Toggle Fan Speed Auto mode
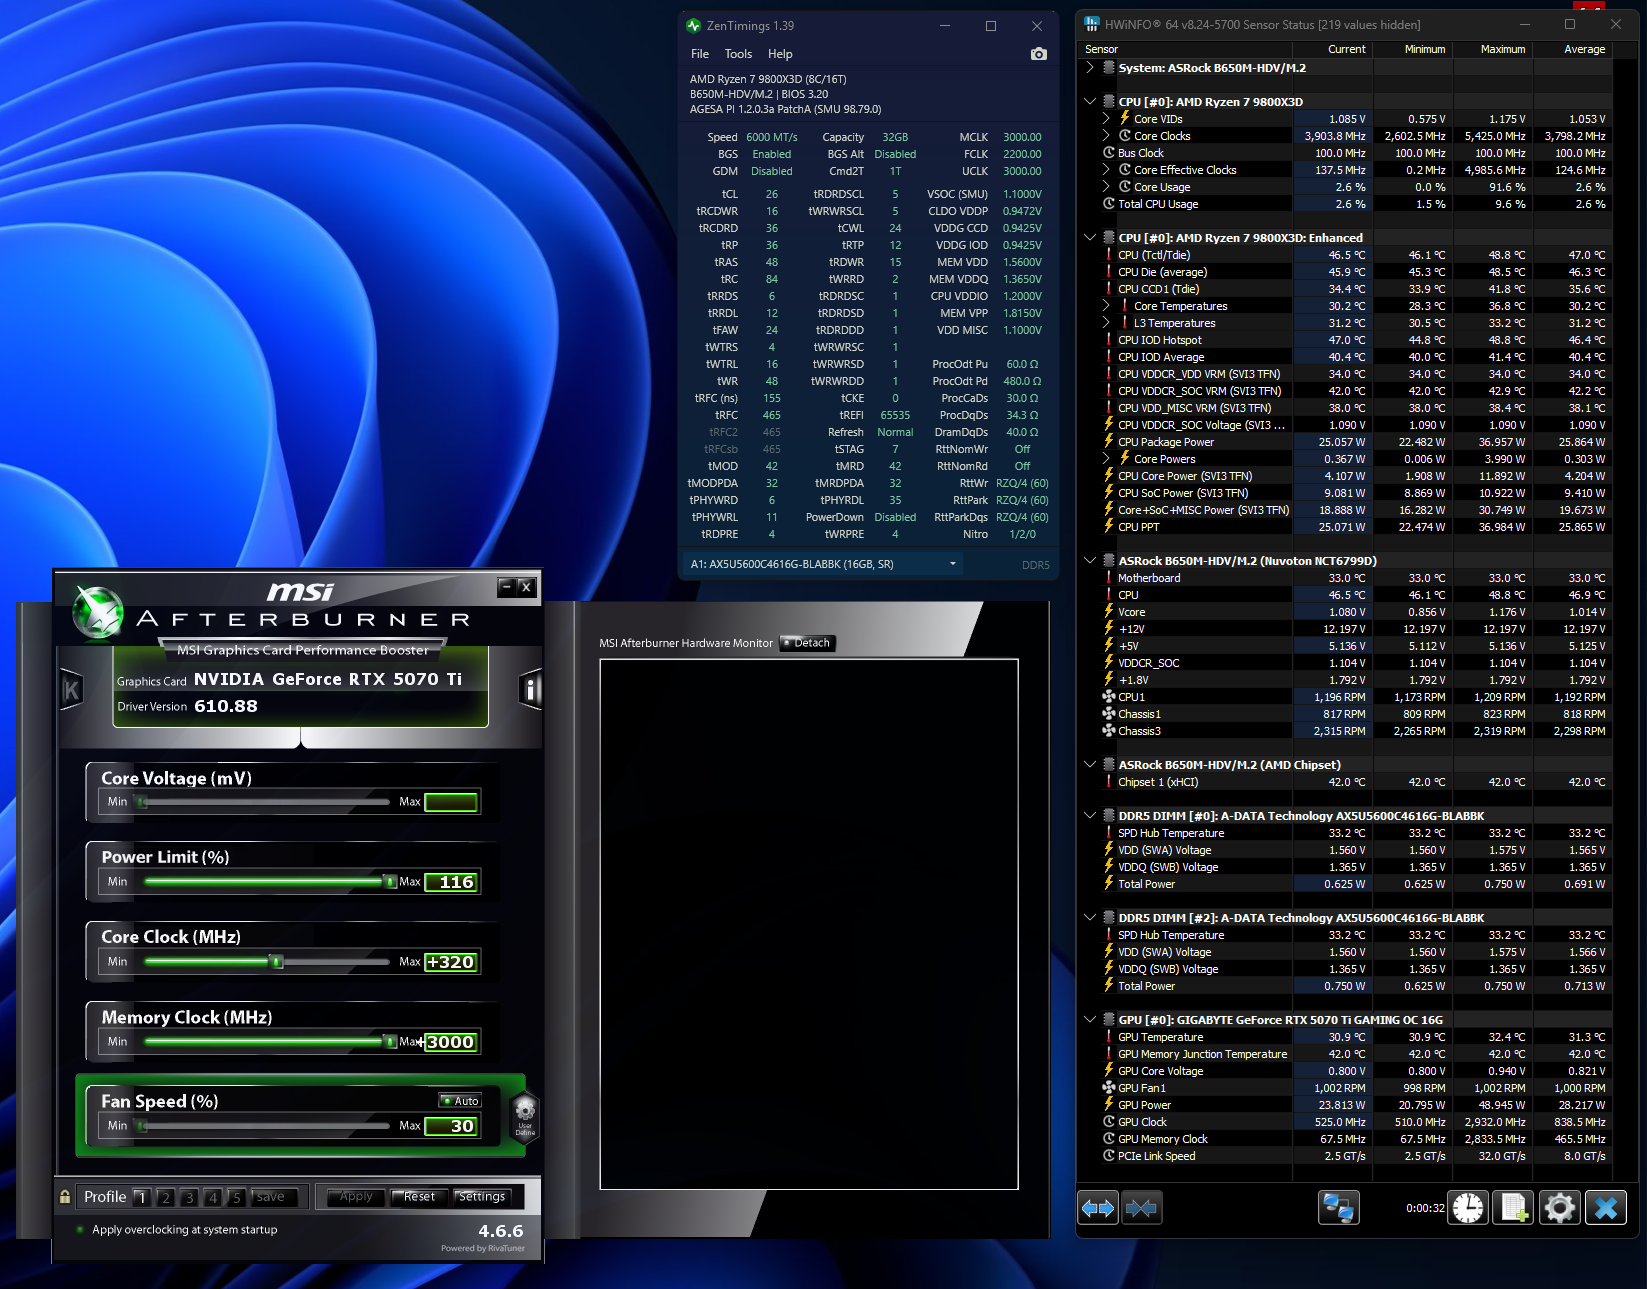This screenshot has width=1647, height=1289. (x=460, y=1101)
